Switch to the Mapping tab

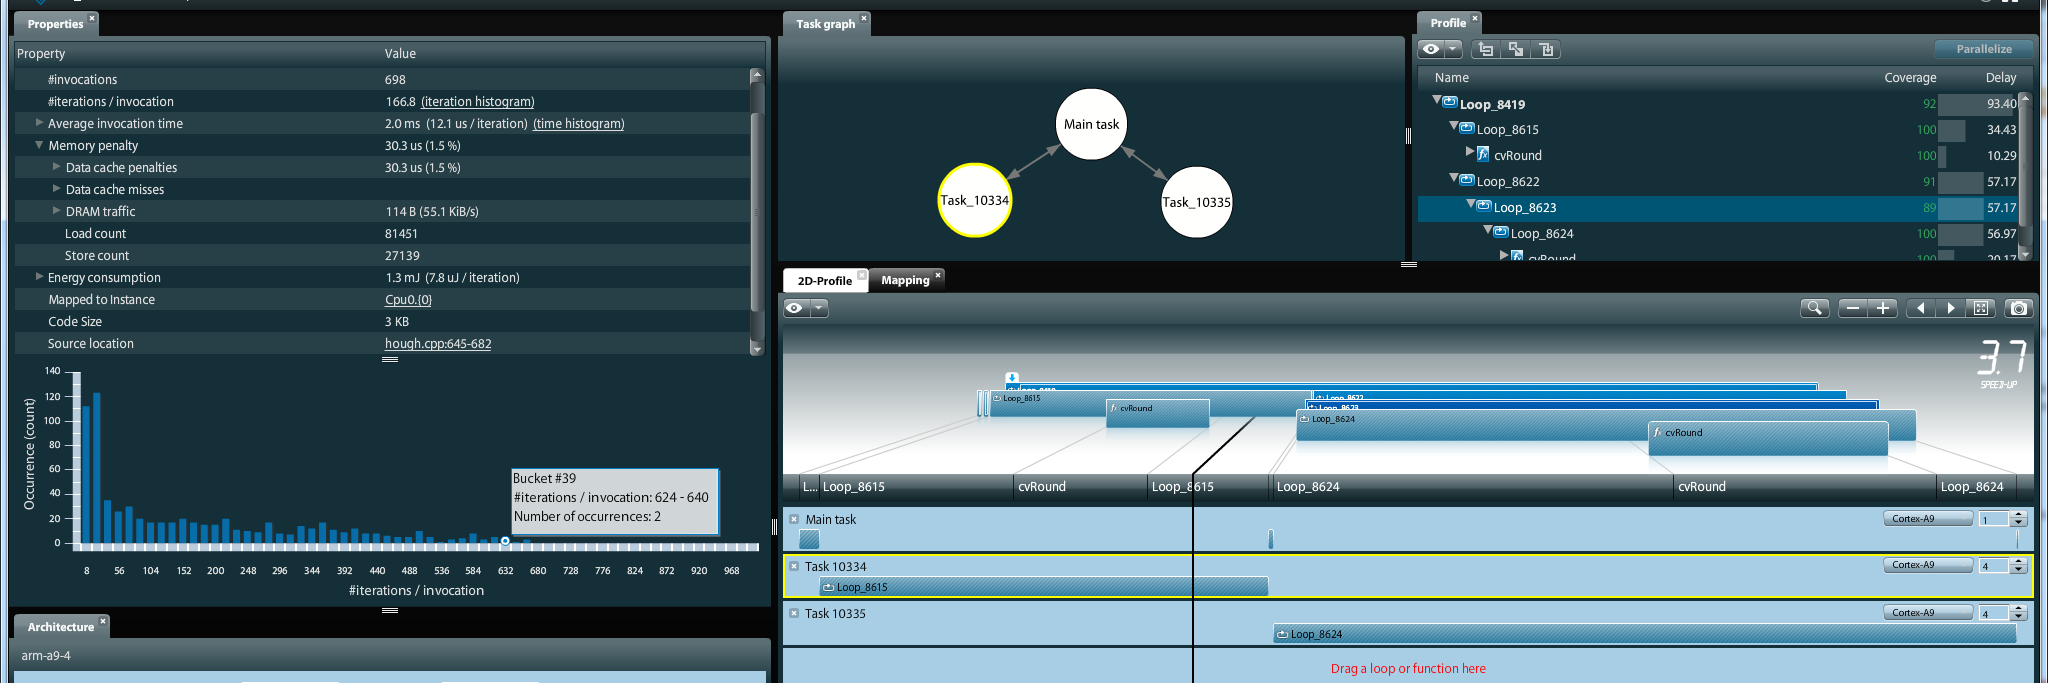[x=905, y=281]
